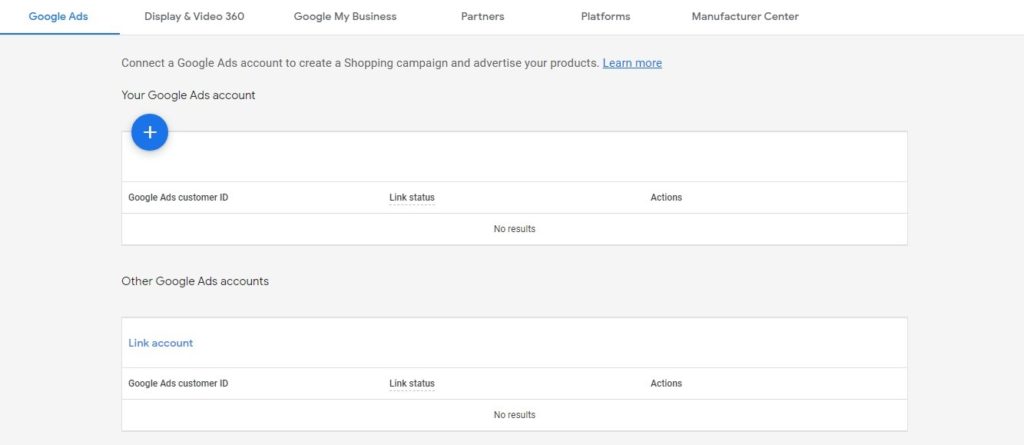Select the Google My Business tab
The width and height of the screenshot is (1024, 445).
coord(345,16)
